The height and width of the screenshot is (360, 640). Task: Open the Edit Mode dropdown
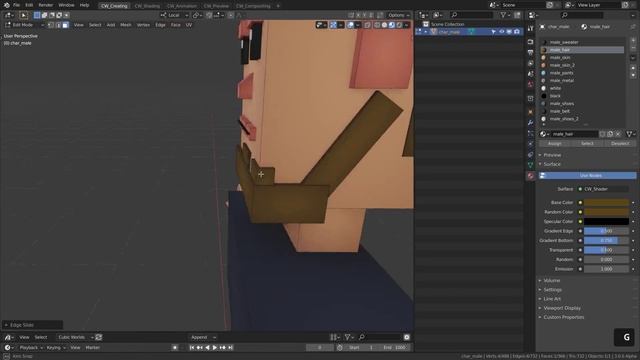(24, 25)
